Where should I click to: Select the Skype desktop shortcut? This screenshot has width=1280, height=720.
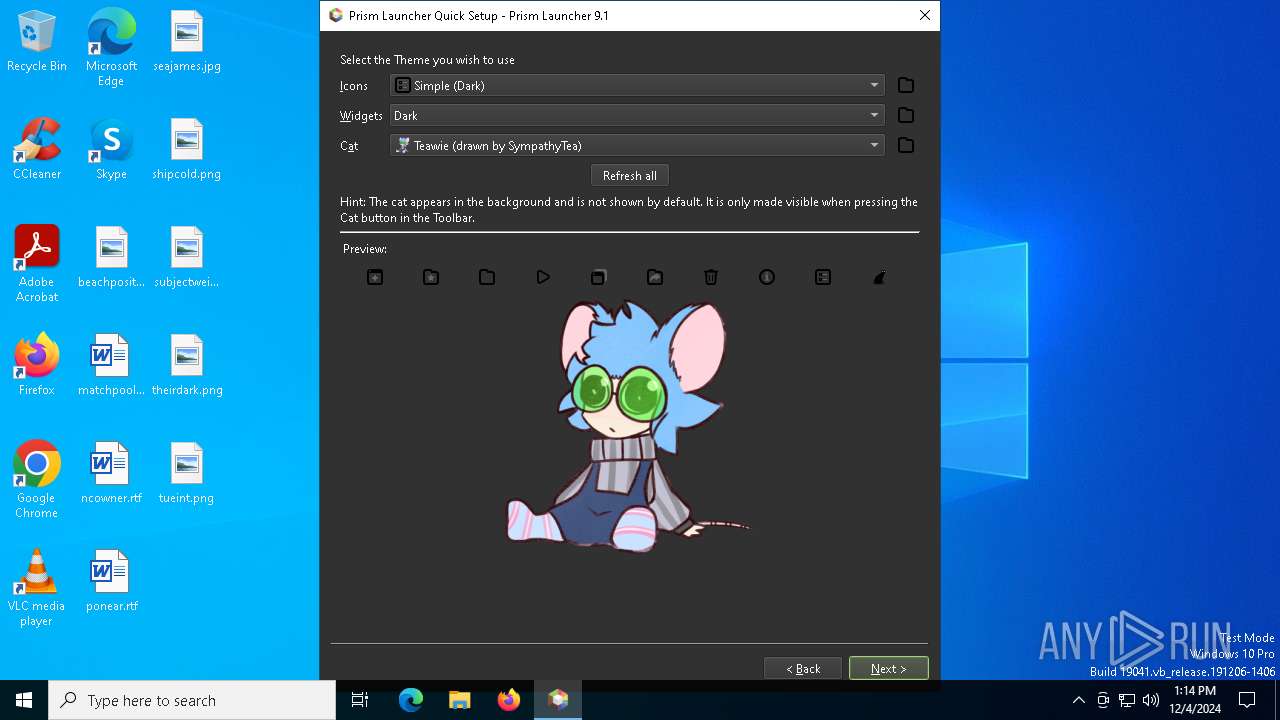coord(111,150)
